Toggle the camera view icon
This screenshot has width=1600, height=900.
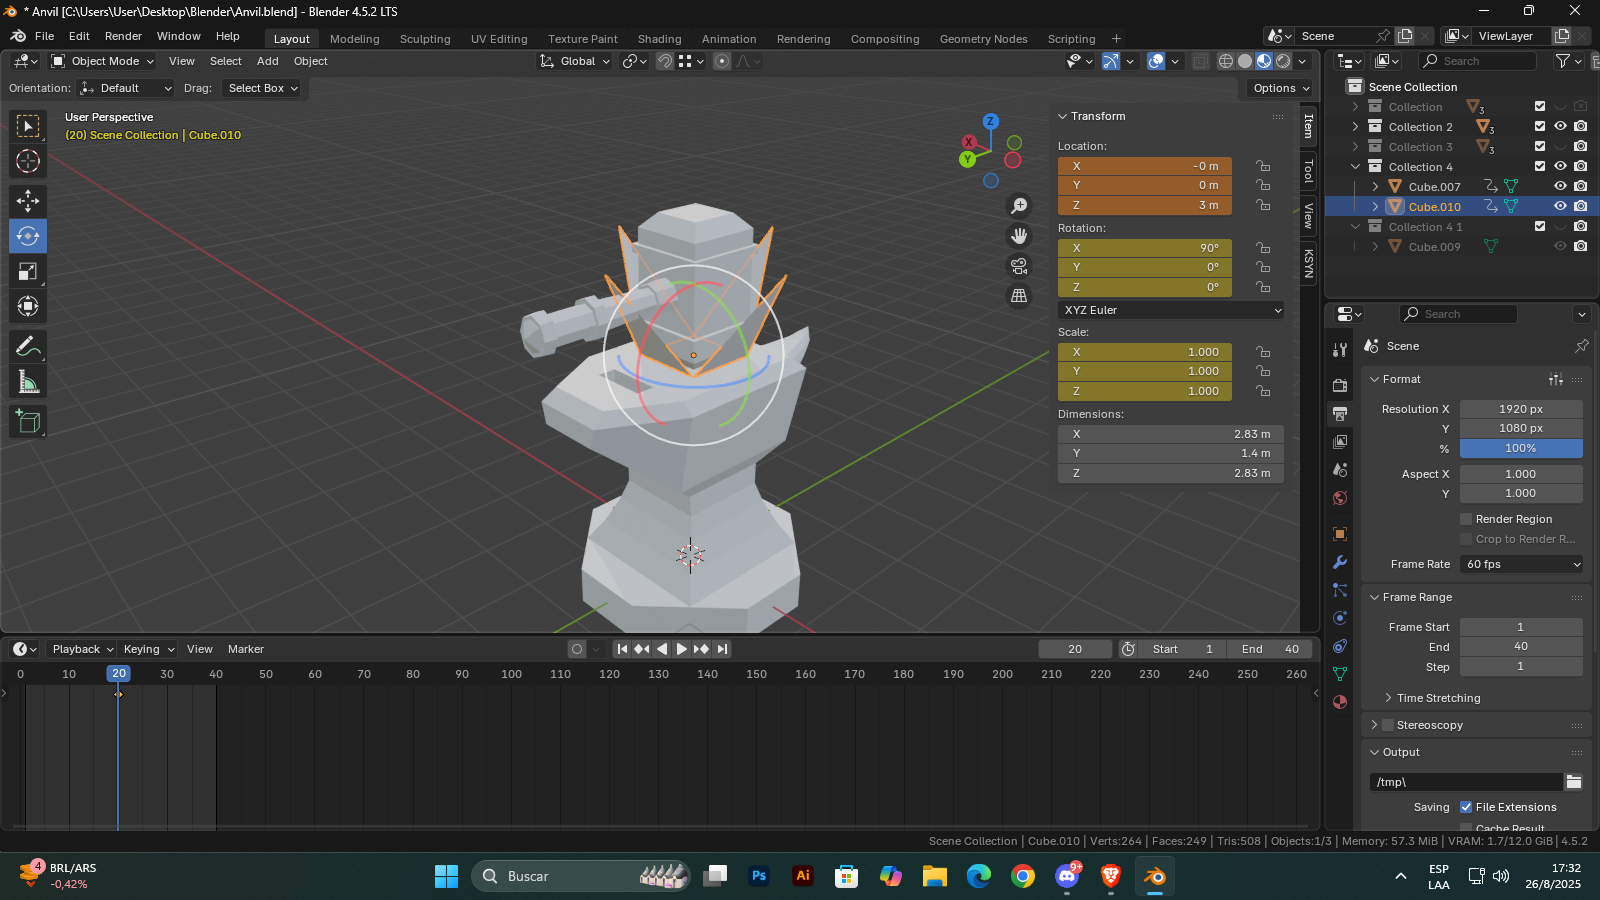click(x=1019, y=266)
